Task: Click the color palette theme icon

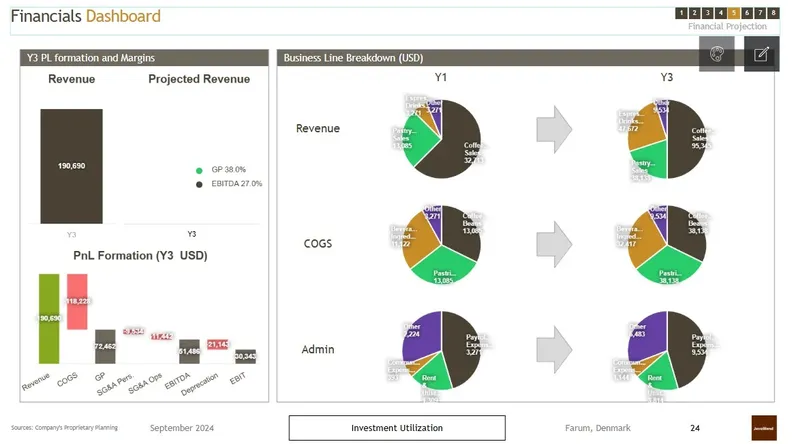Action: [717, 54]
